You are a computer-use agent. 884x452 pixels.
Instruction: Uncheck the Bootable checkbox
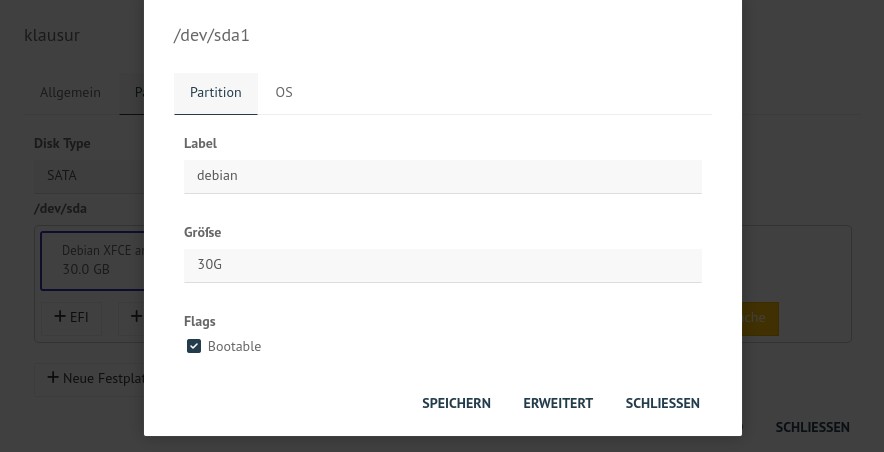point(194,346)
